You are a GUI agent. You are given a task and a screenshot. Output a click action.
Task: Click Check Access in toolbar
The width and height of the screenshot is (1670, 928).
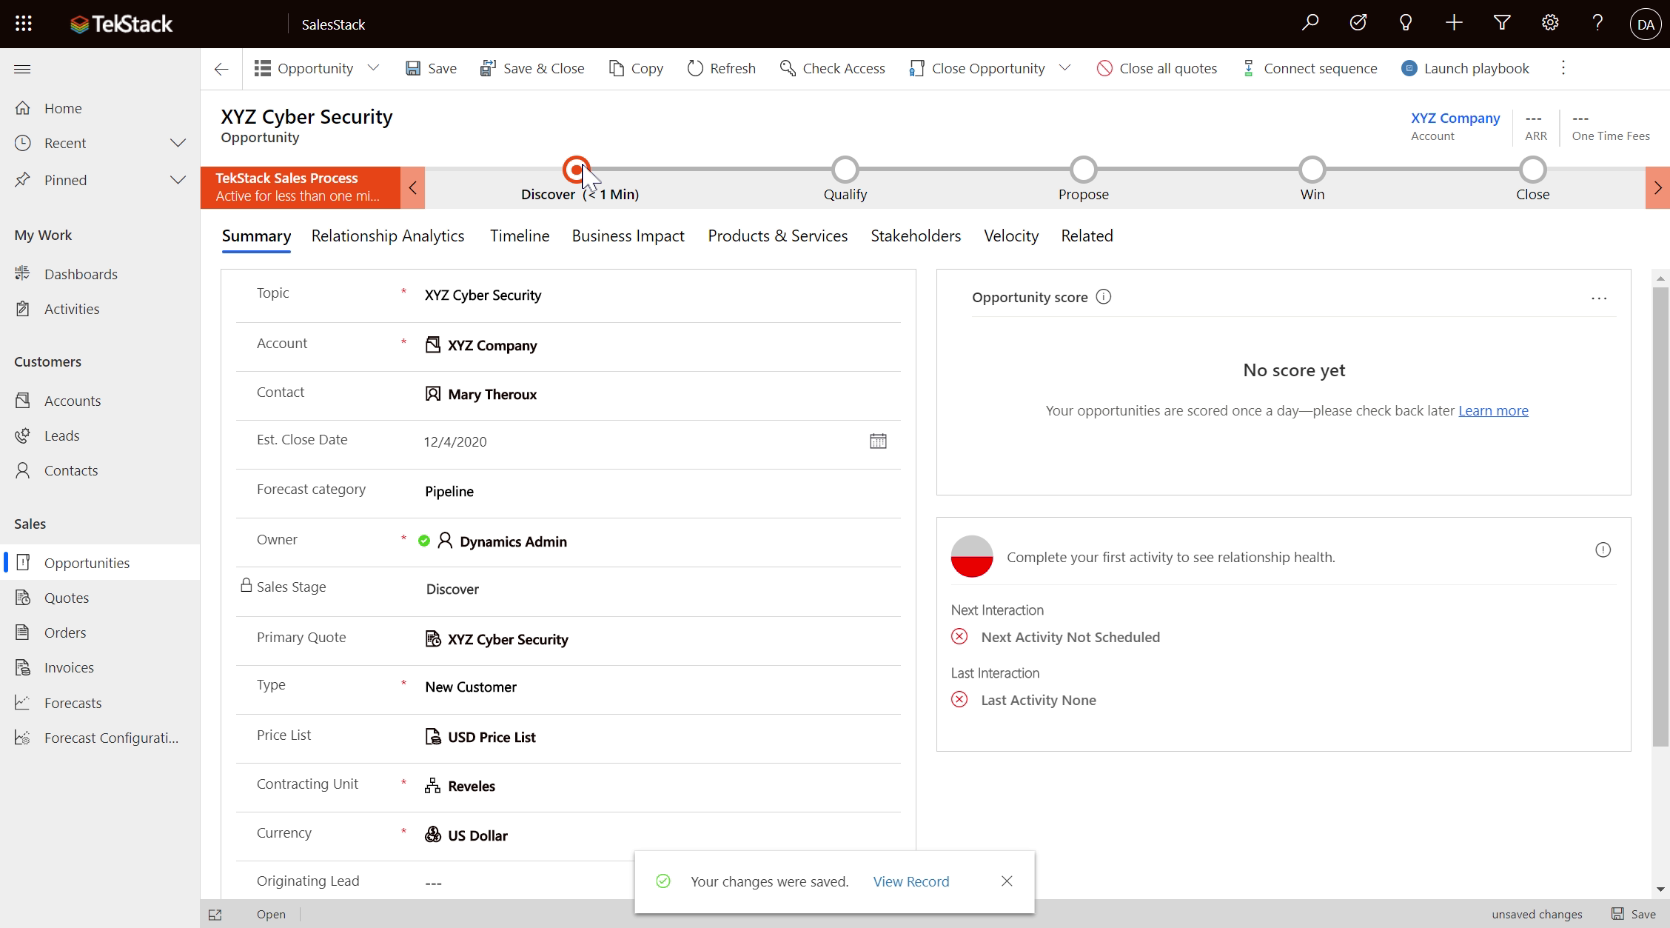tap(832, 68)
